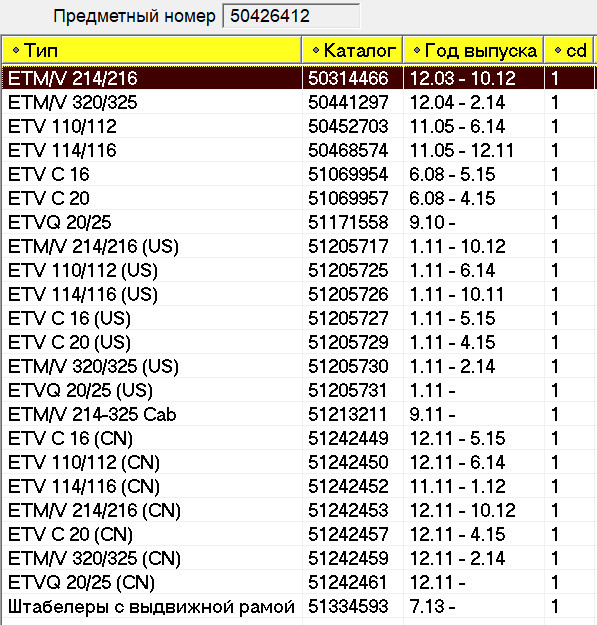Select the ETVQ 20/25 (CN) row
The height and width of the screenshot is (625, 597).
pyautogui.click(x=298, y=582)
